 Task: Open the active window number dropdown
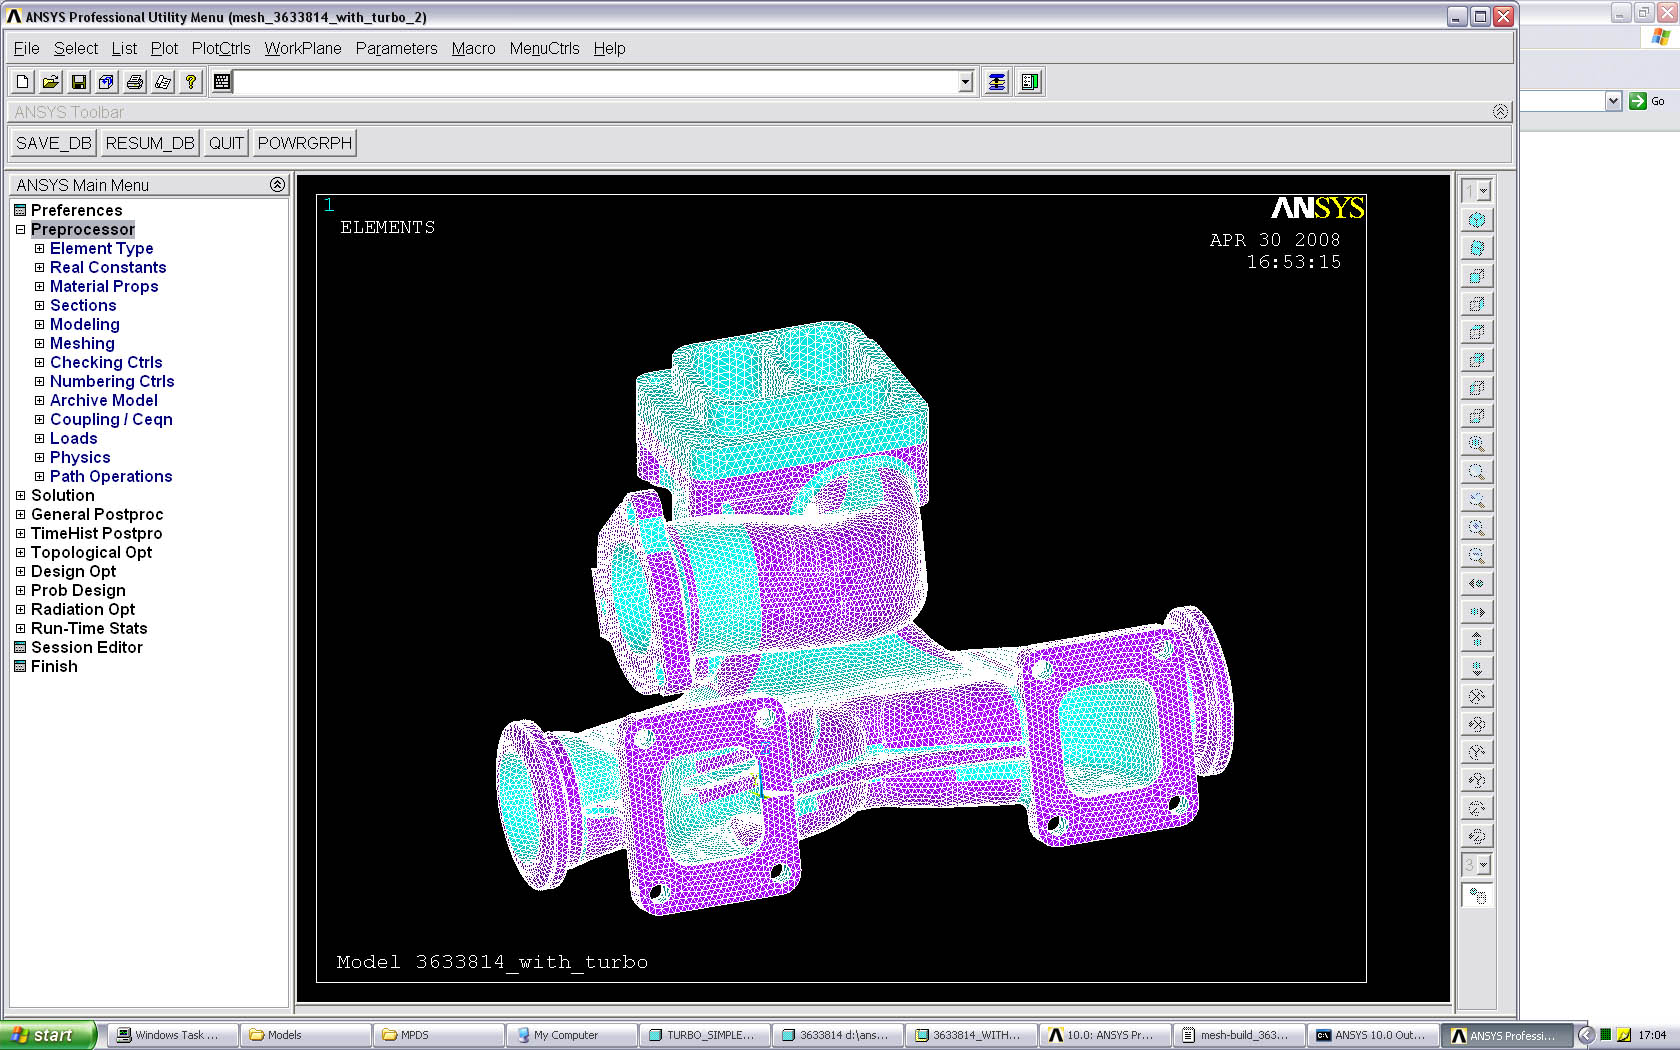click(1477, 190)
